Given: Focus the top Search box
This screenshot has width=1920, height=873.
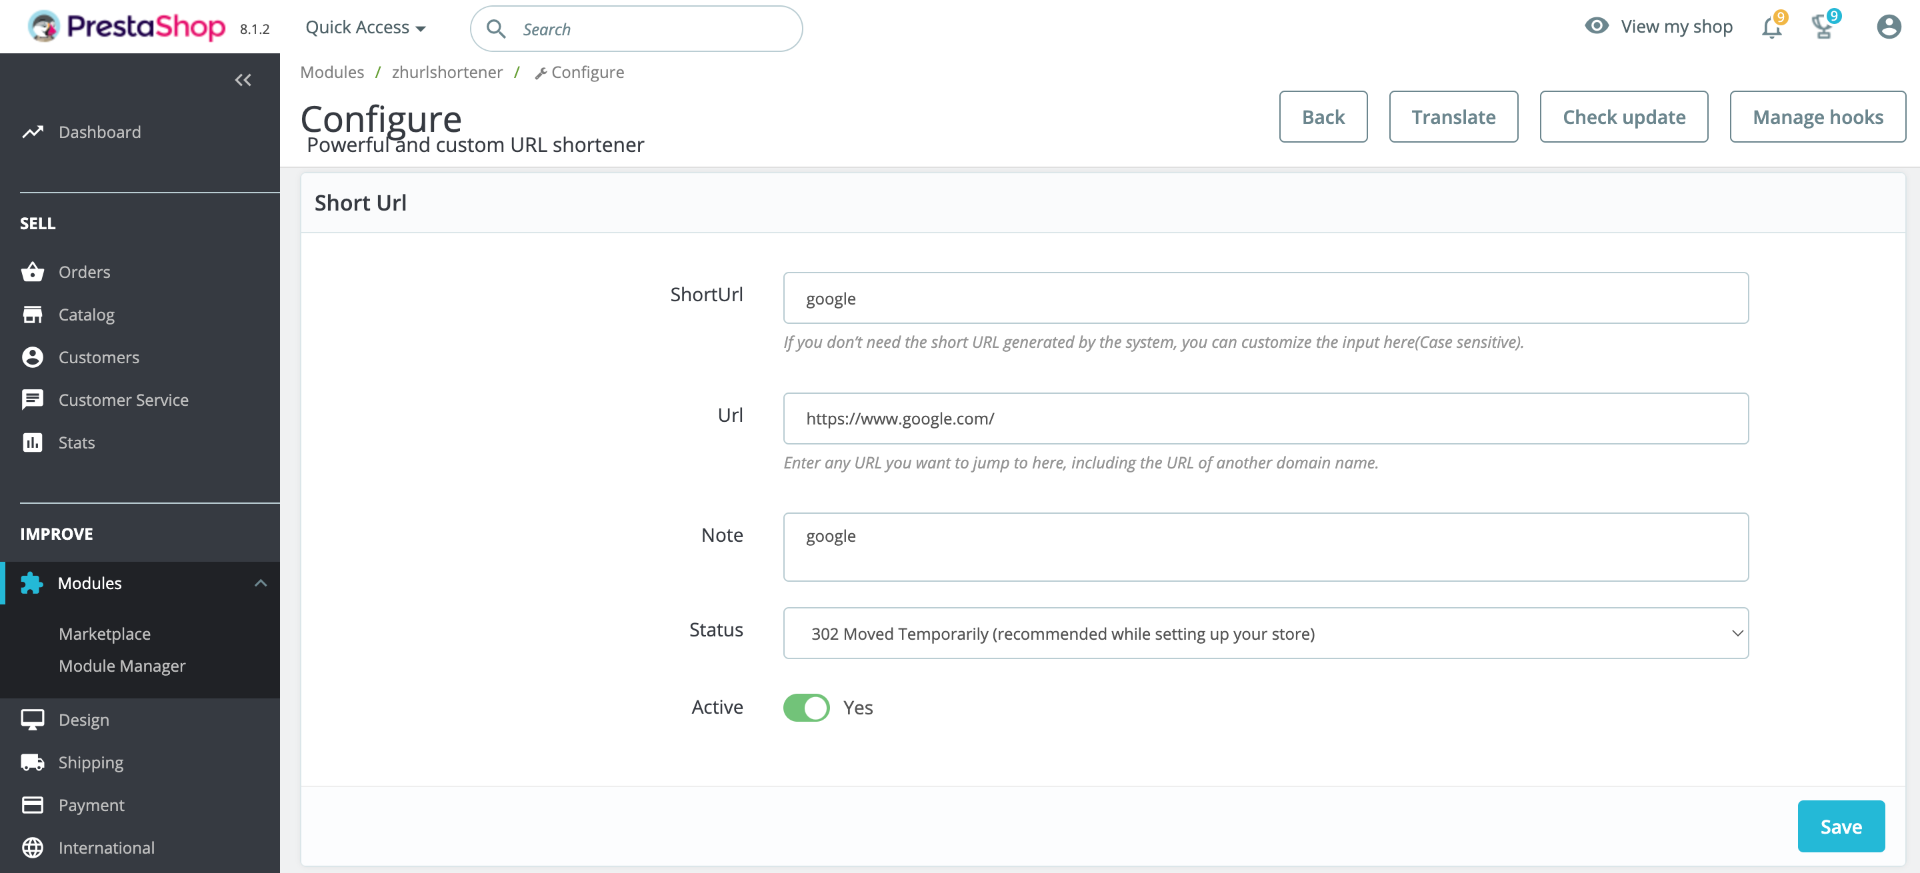Looking at the screenshot, I should (650, 29).
